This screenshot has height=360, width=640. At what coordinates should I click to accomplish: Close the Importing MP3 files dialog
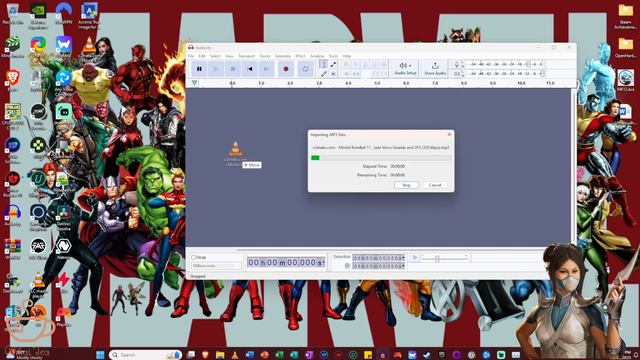(x=449, y=134)
